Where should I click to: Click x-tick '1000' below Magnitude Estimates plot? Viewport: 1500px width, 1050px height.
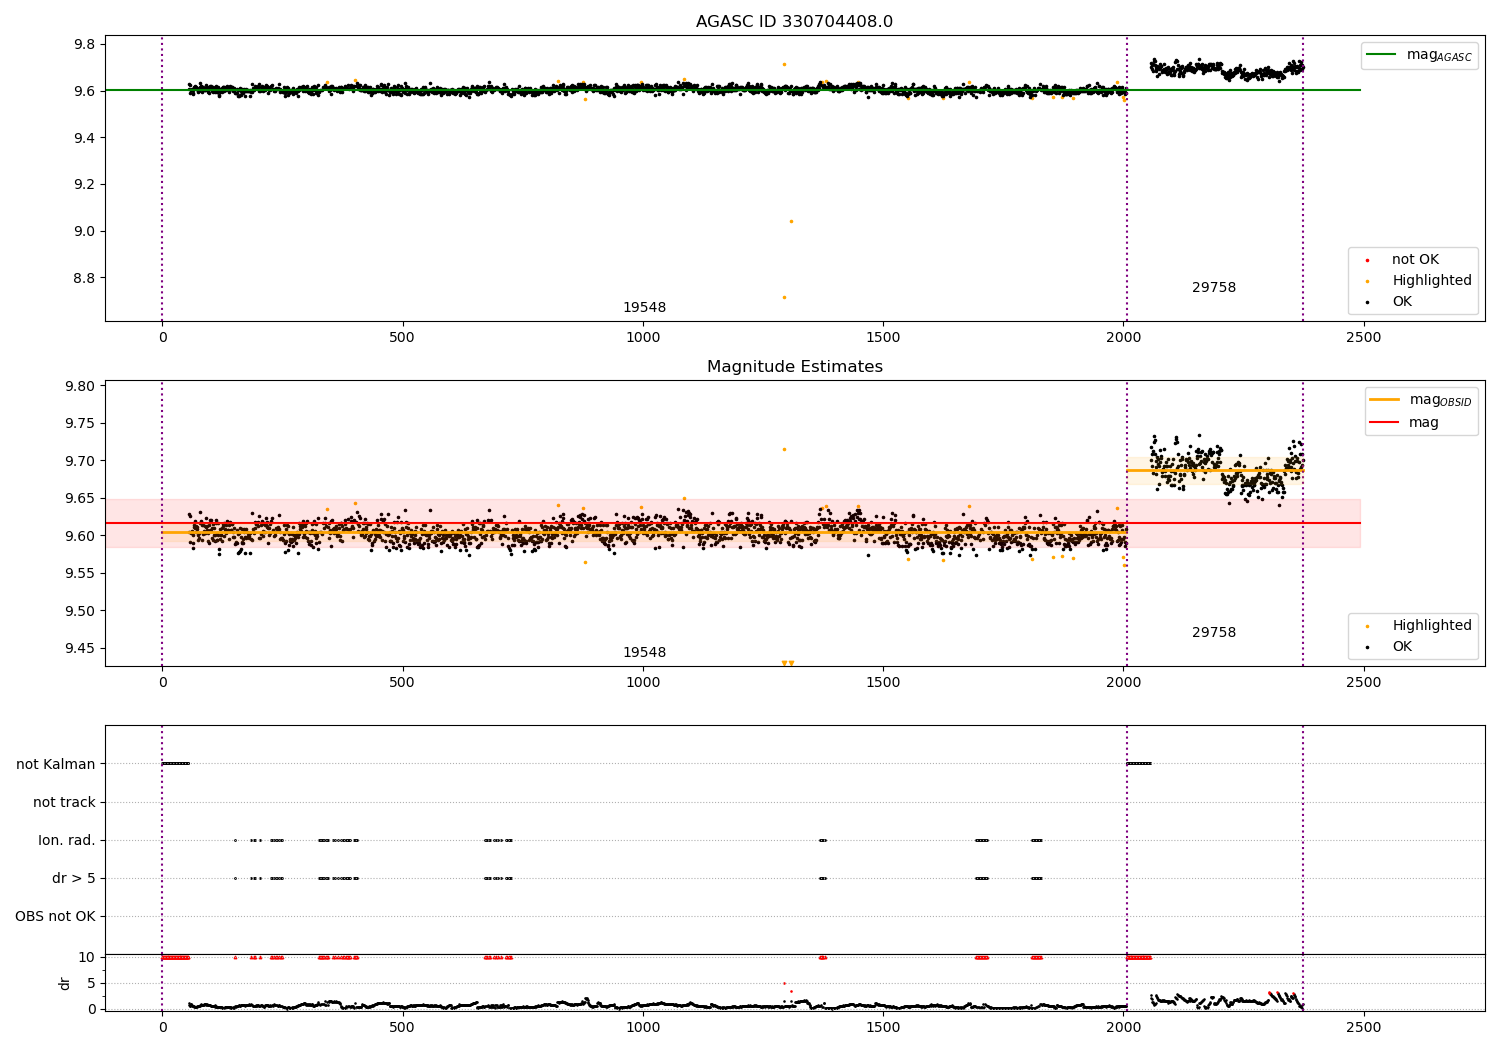643,683
